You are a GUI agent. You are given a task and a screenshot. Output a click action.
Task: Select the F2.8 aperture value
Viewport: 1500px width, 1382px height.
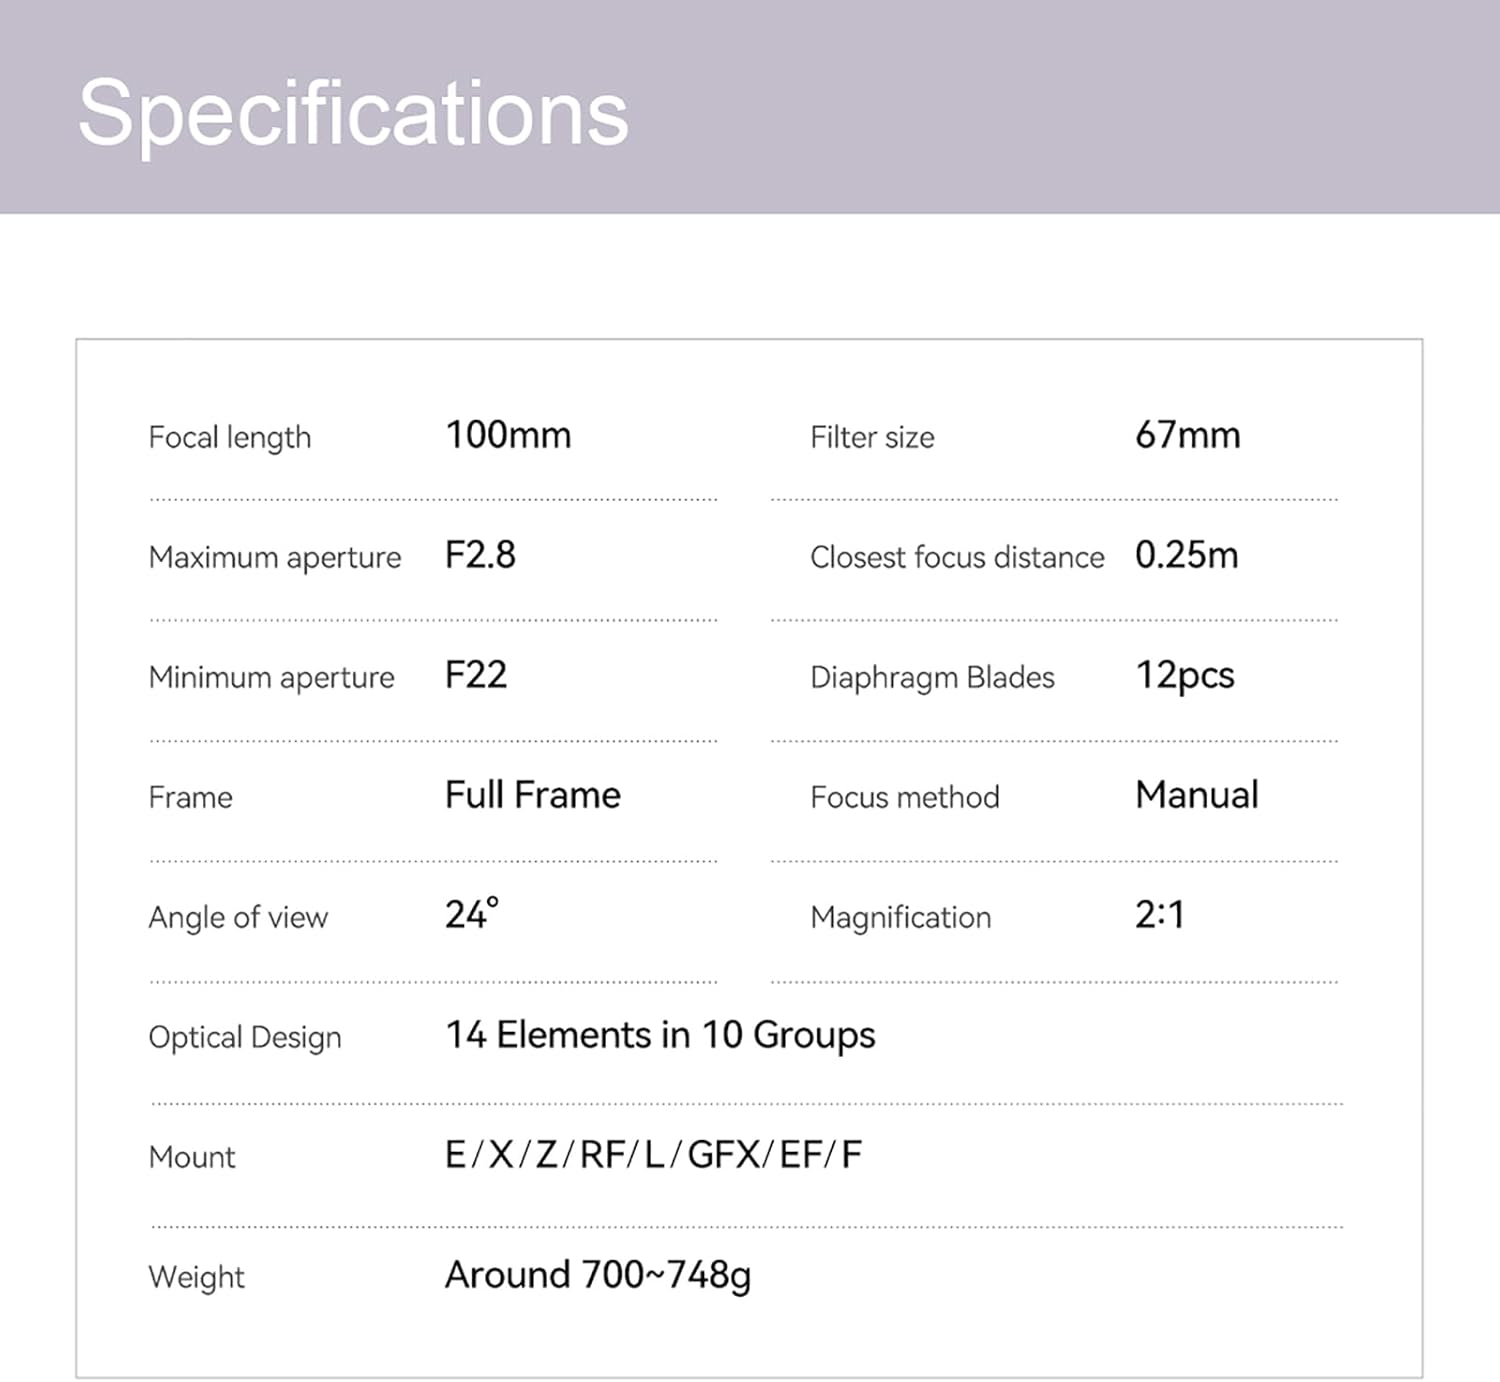point(480,555)
